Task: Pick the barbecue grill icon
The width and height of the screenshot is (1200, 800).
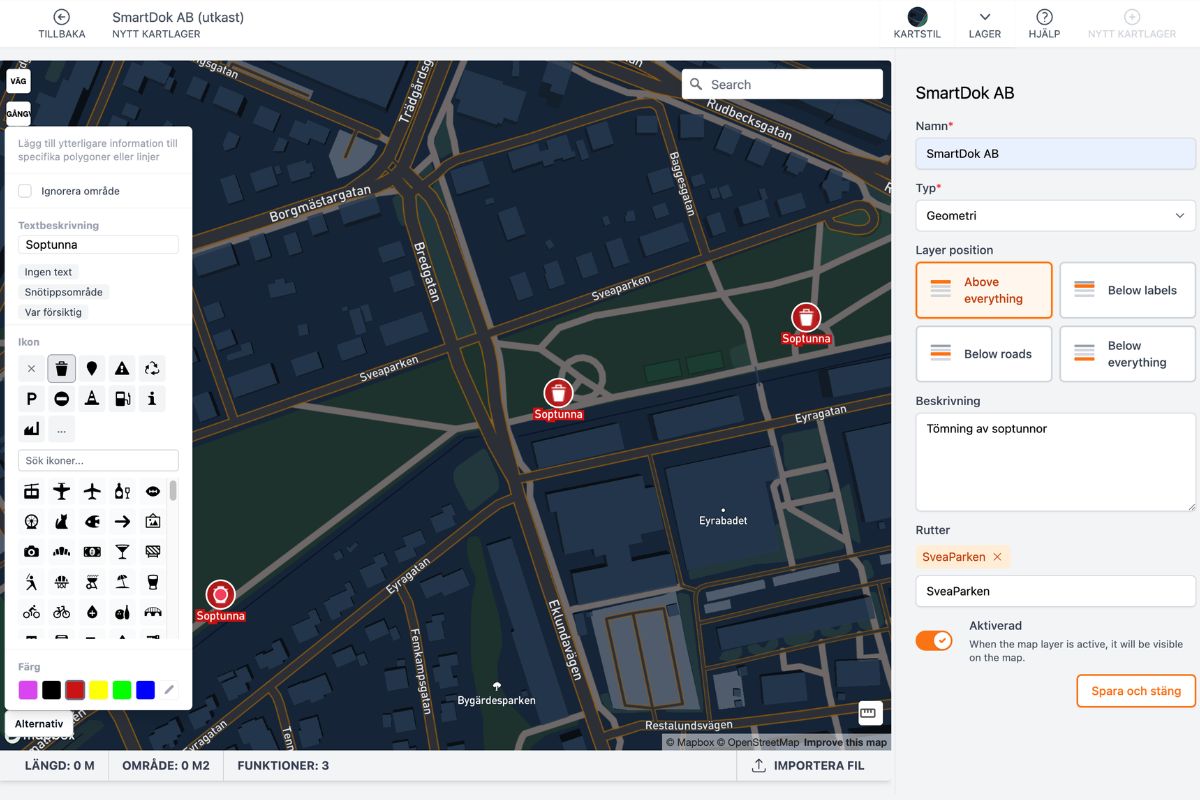Action: tap(92, 581)
